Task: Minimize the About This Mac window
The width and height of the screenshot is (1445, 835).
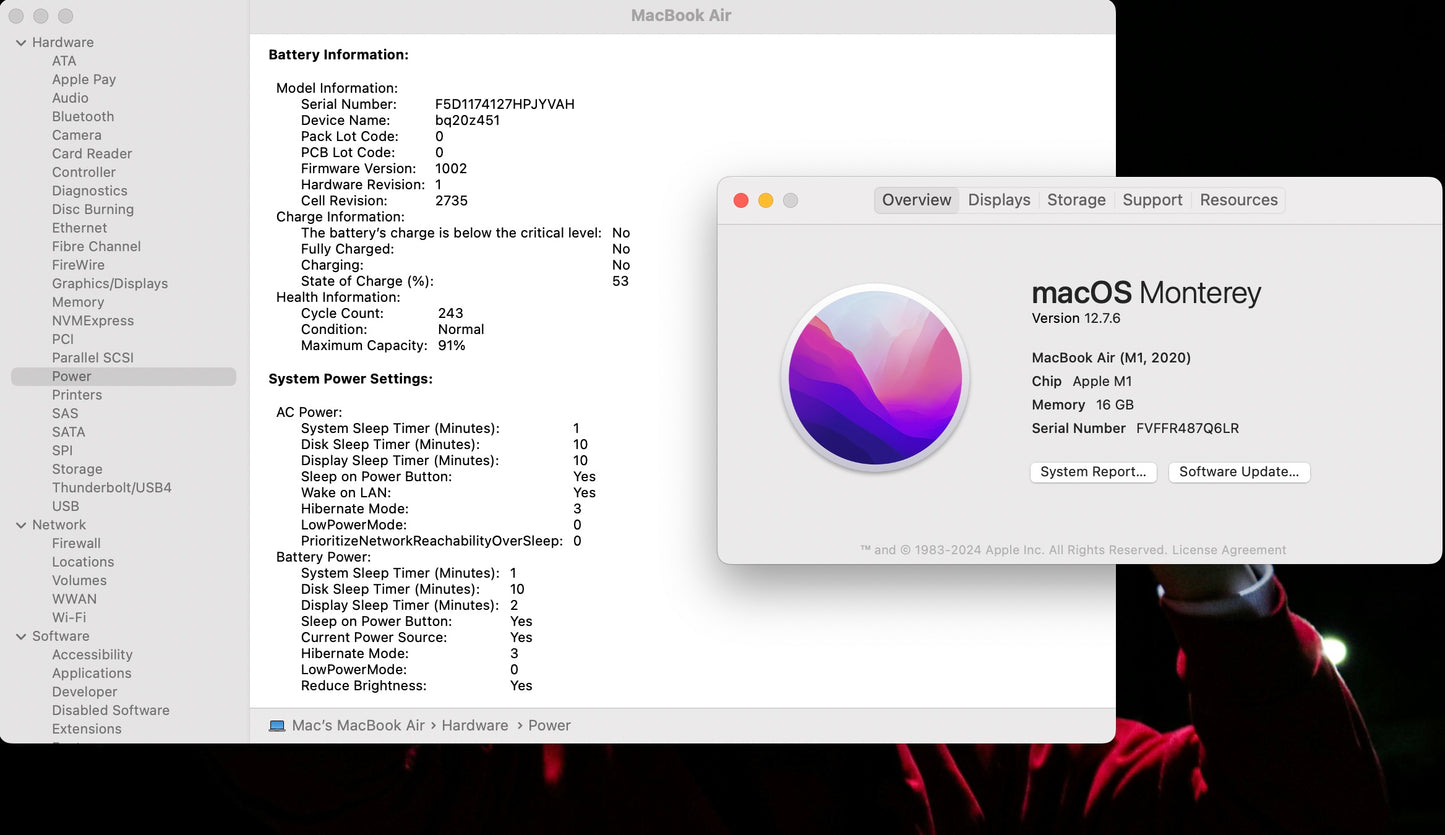Action: (765, 201)
